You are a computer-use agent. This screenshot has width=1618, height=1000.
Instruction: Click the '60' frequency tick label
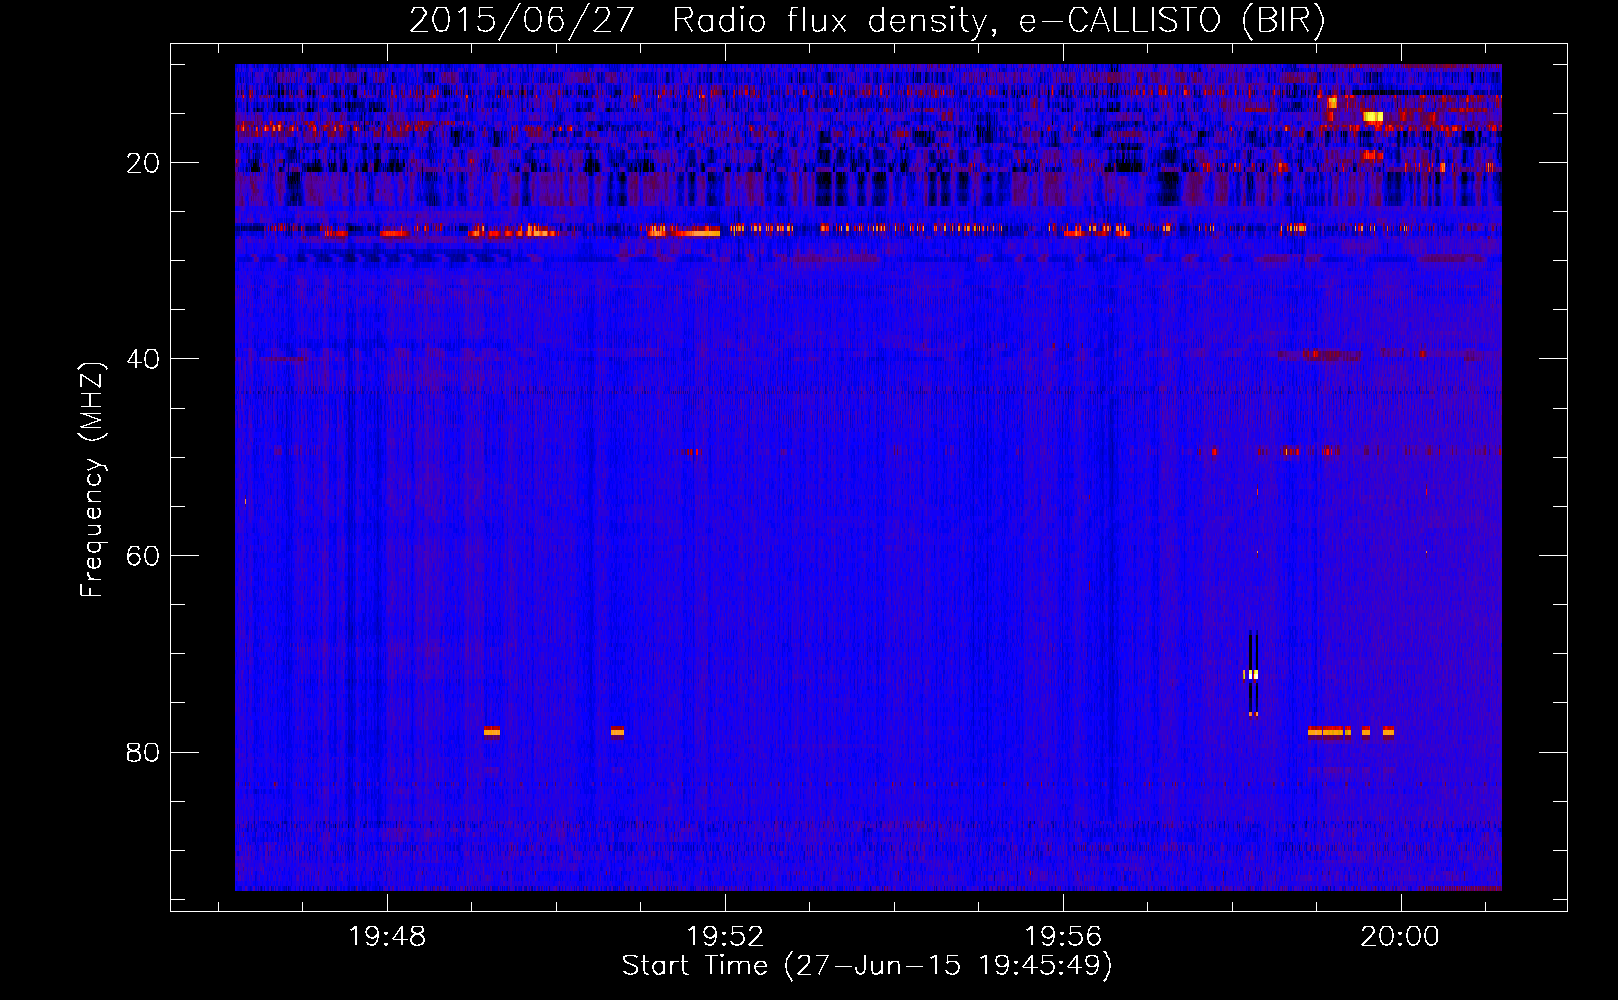click(x=143, y=556)
